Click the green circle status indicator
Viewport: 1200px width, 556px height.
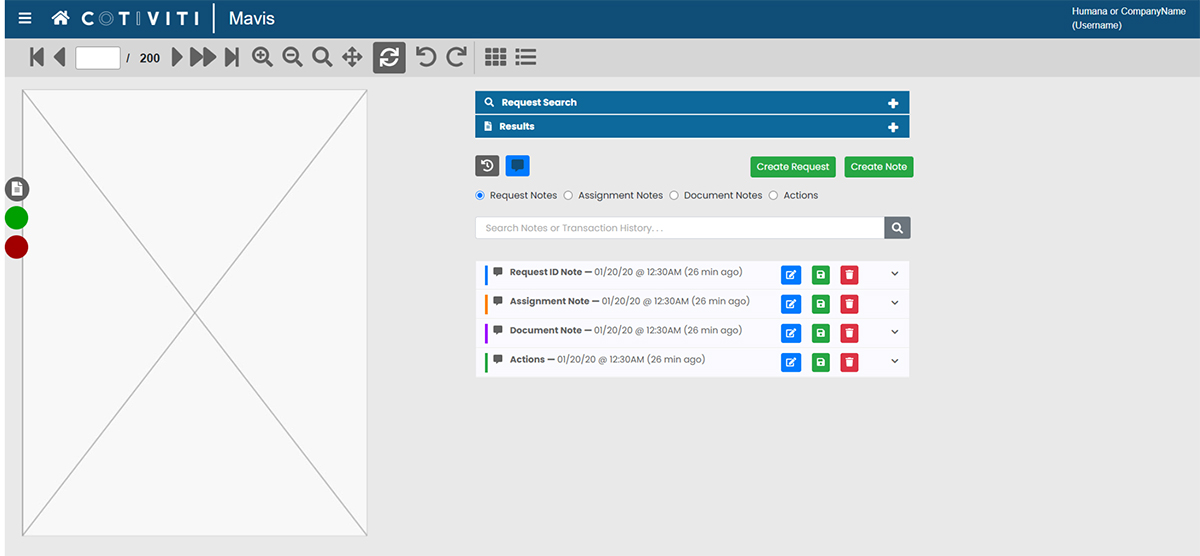pos(17,218)
